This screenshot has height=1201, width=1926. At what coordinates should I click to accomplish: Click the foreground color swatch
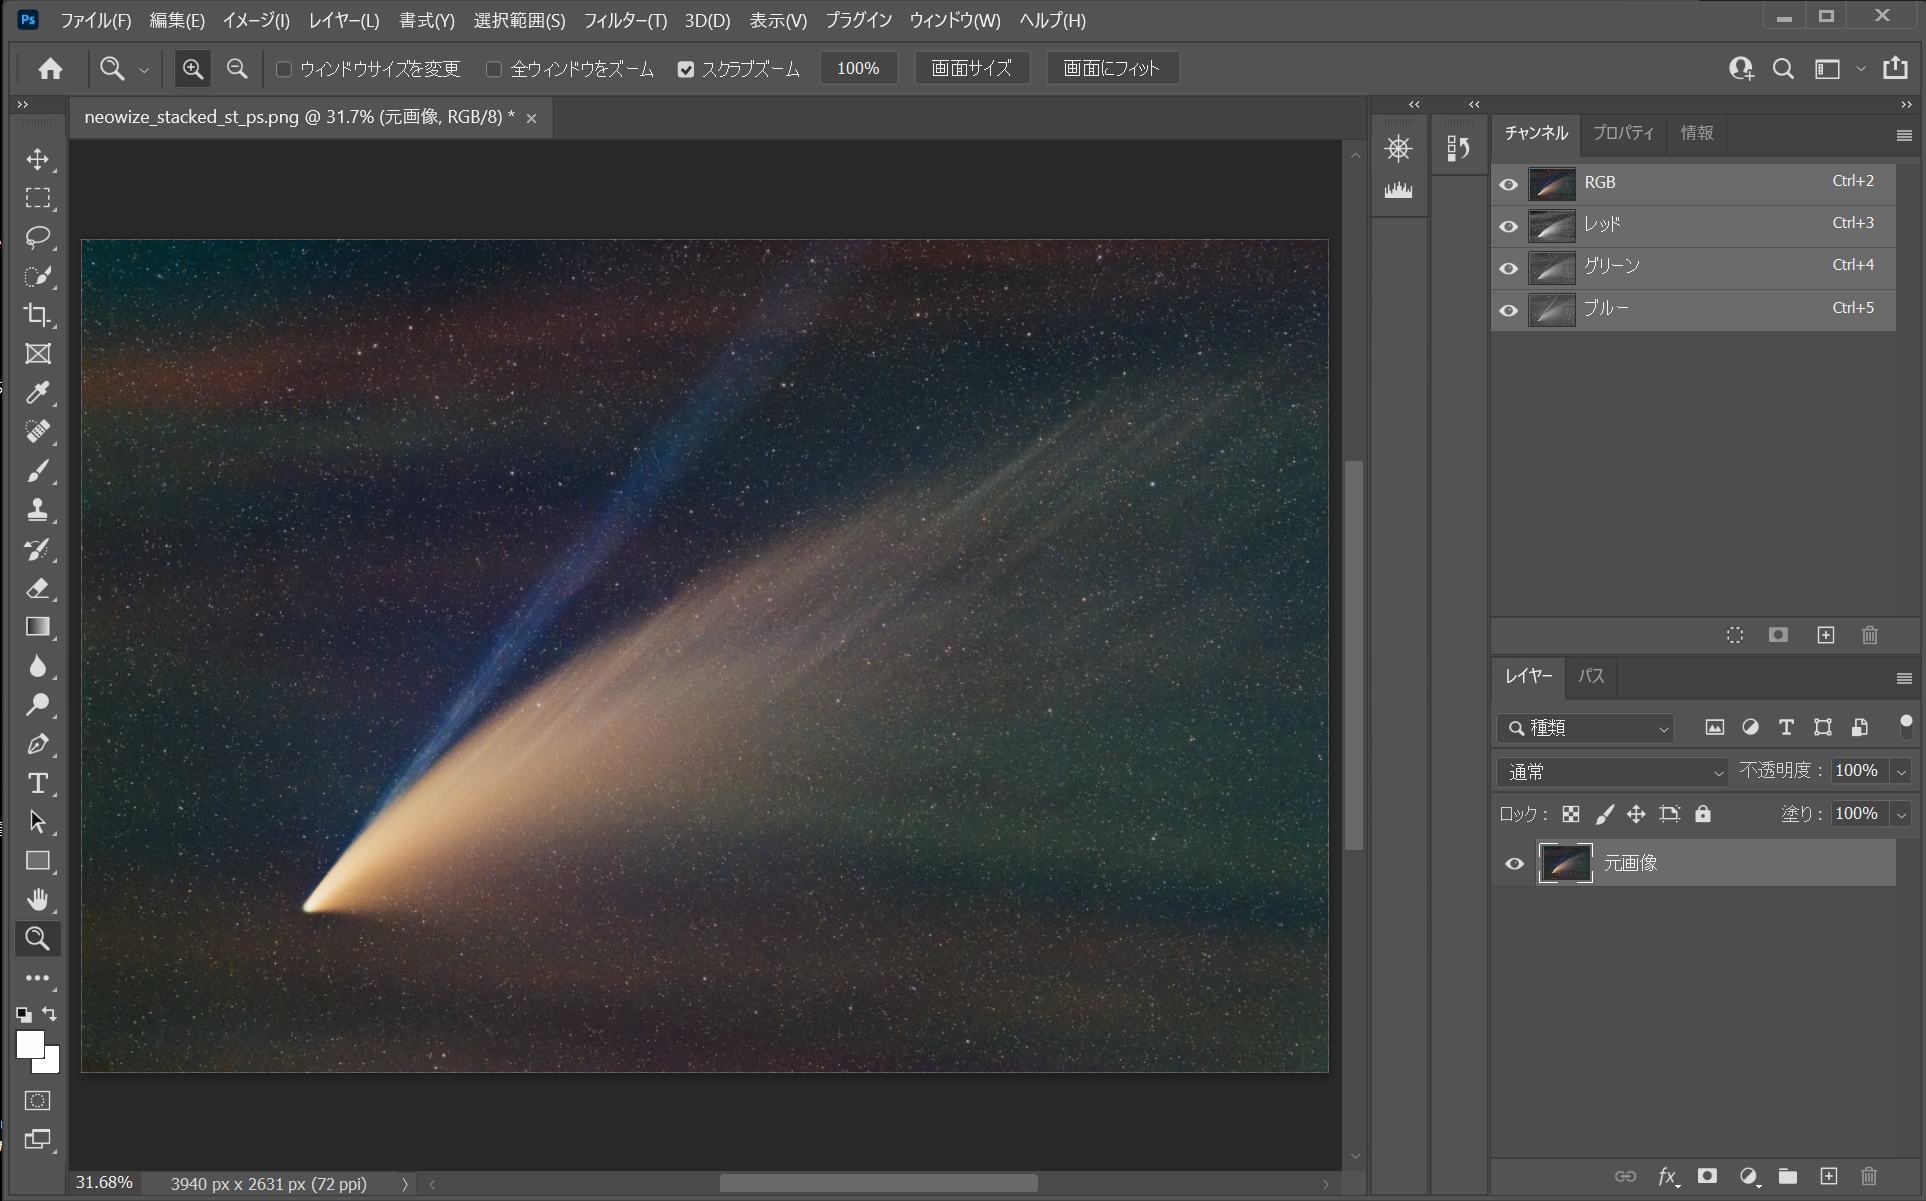(29, 1045)
